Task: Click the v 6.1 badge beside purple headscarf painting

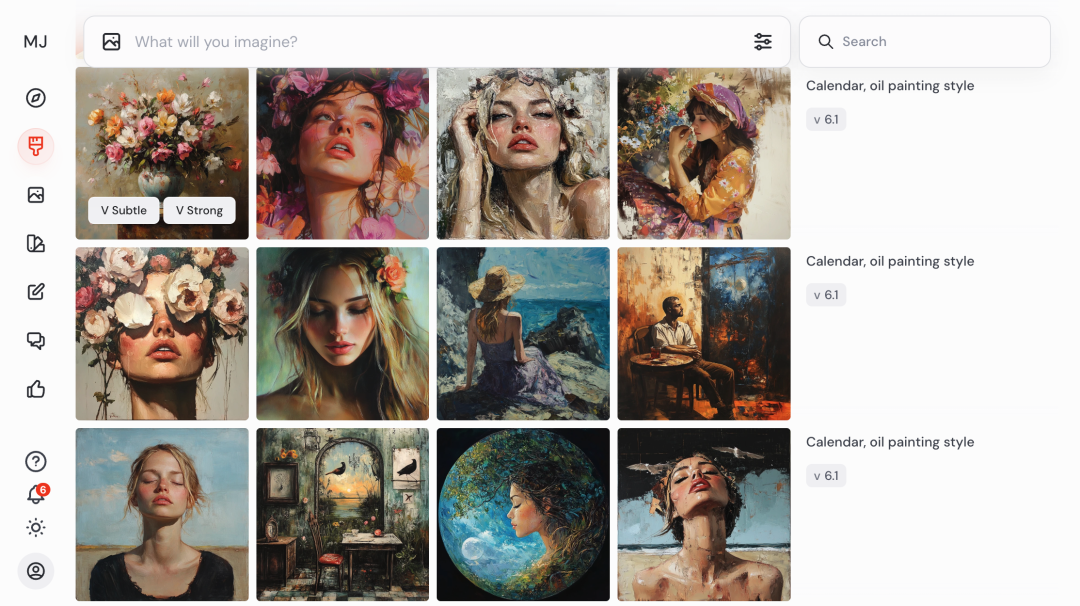Action: coord(826,119)
